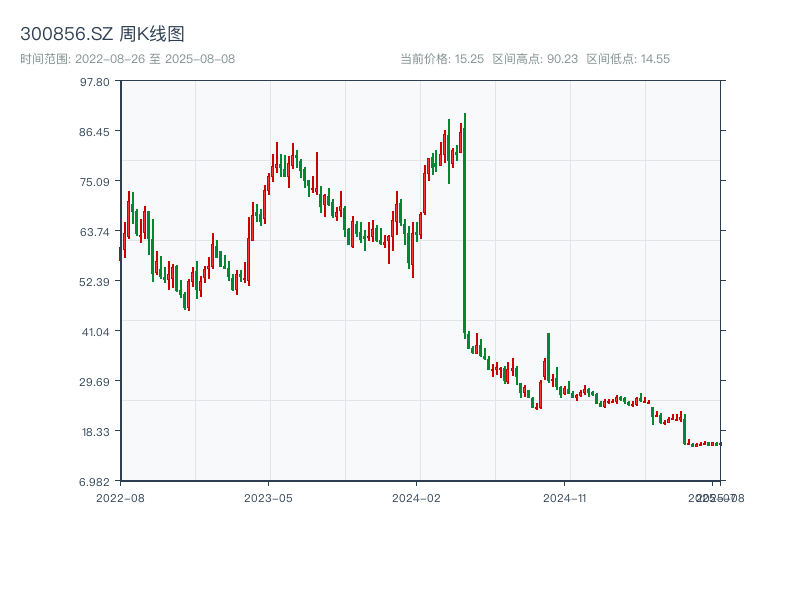Click the 区间低点 14.55 label
Screen dimensions: 800x600
[x=628, y=59]
